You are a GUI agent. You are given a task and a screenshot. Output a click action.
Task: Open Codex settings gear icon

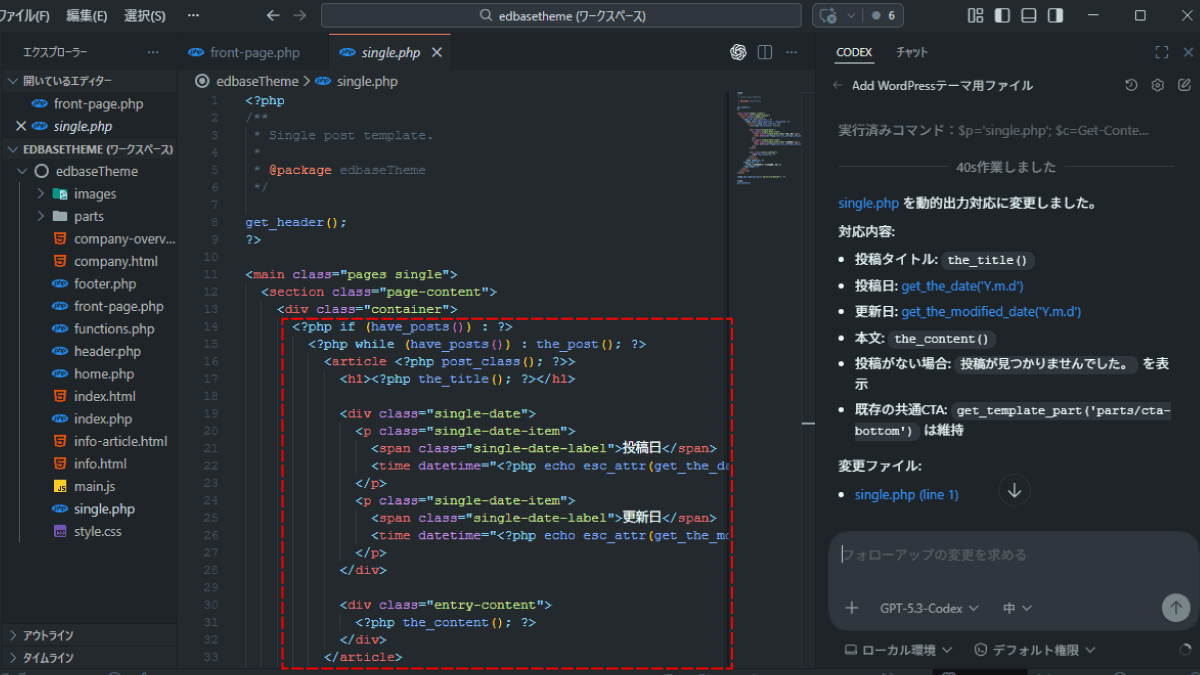(1158, 85)
